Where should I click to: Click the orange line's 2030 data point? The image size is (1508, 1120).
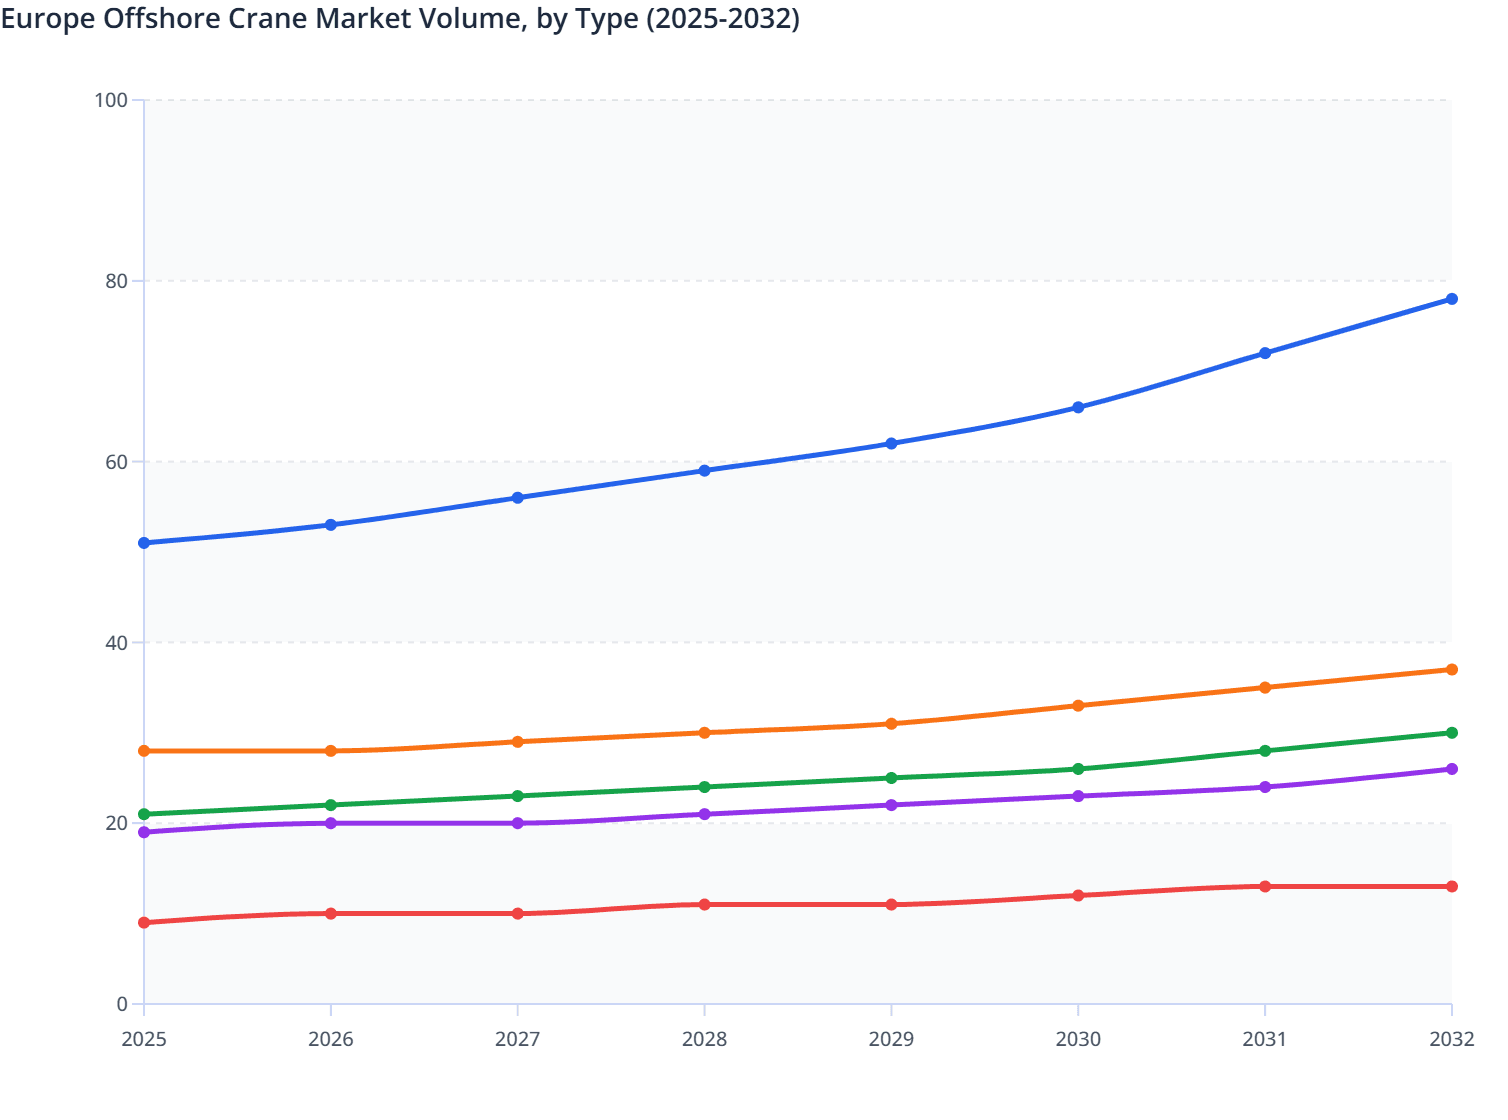click(1078, 706)
